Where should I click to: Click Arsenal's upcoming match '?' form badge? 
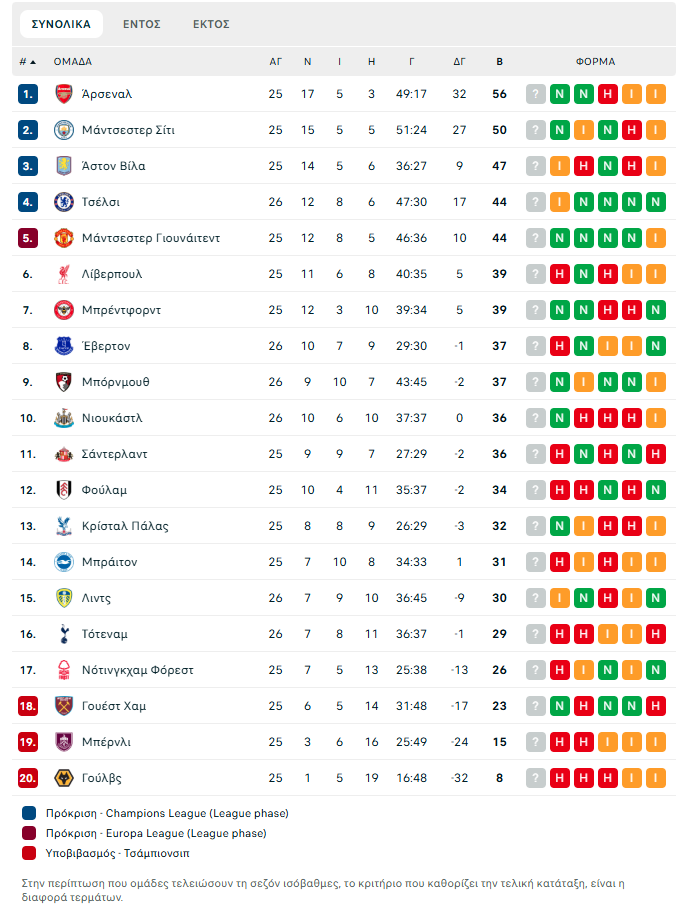[x=536, y=94]
